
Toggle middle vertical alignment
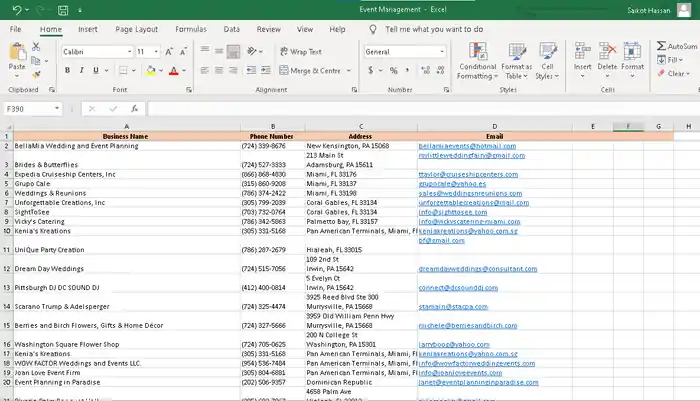tap(219, 51)
